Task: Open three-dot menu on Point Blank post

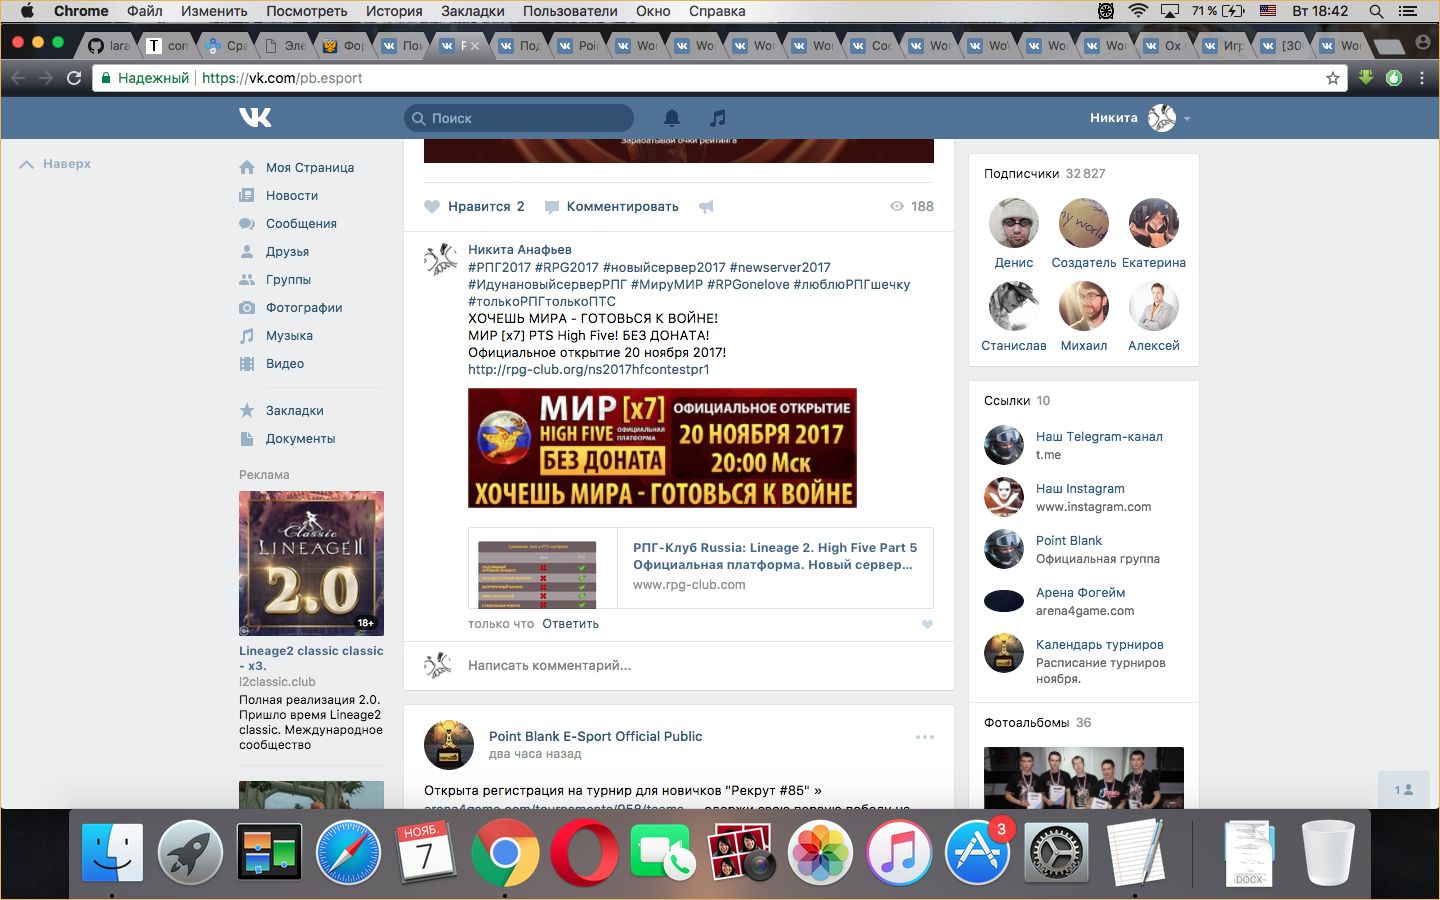Action: pos(925,737)
